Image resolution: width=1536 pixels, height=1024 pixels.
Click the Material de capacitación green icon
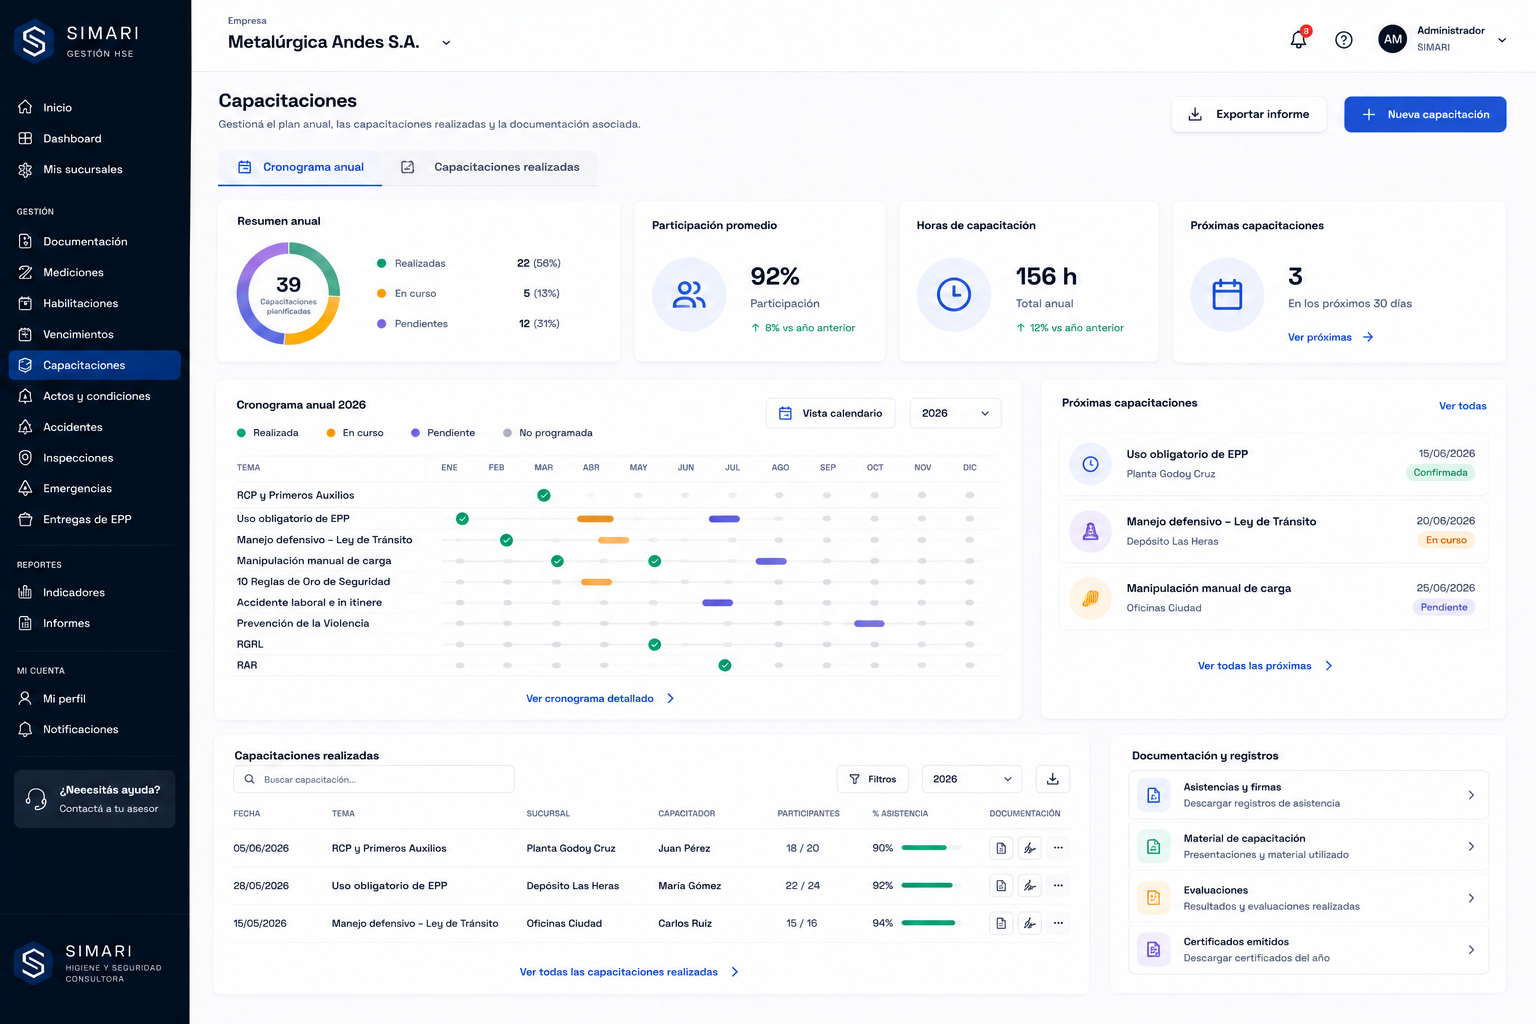pos(1153,847)
